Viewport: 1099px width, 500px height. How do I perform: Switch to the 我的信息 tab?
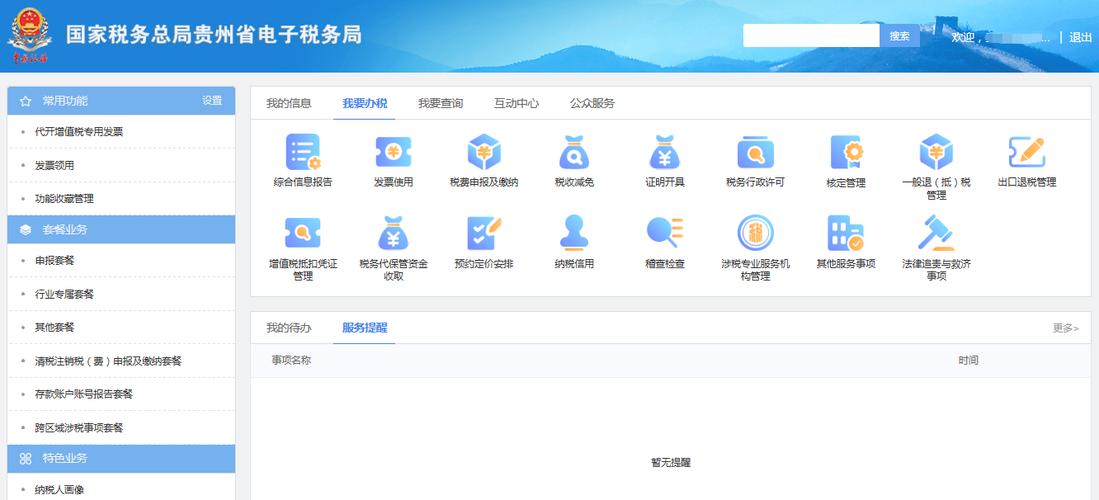point(288,103)
